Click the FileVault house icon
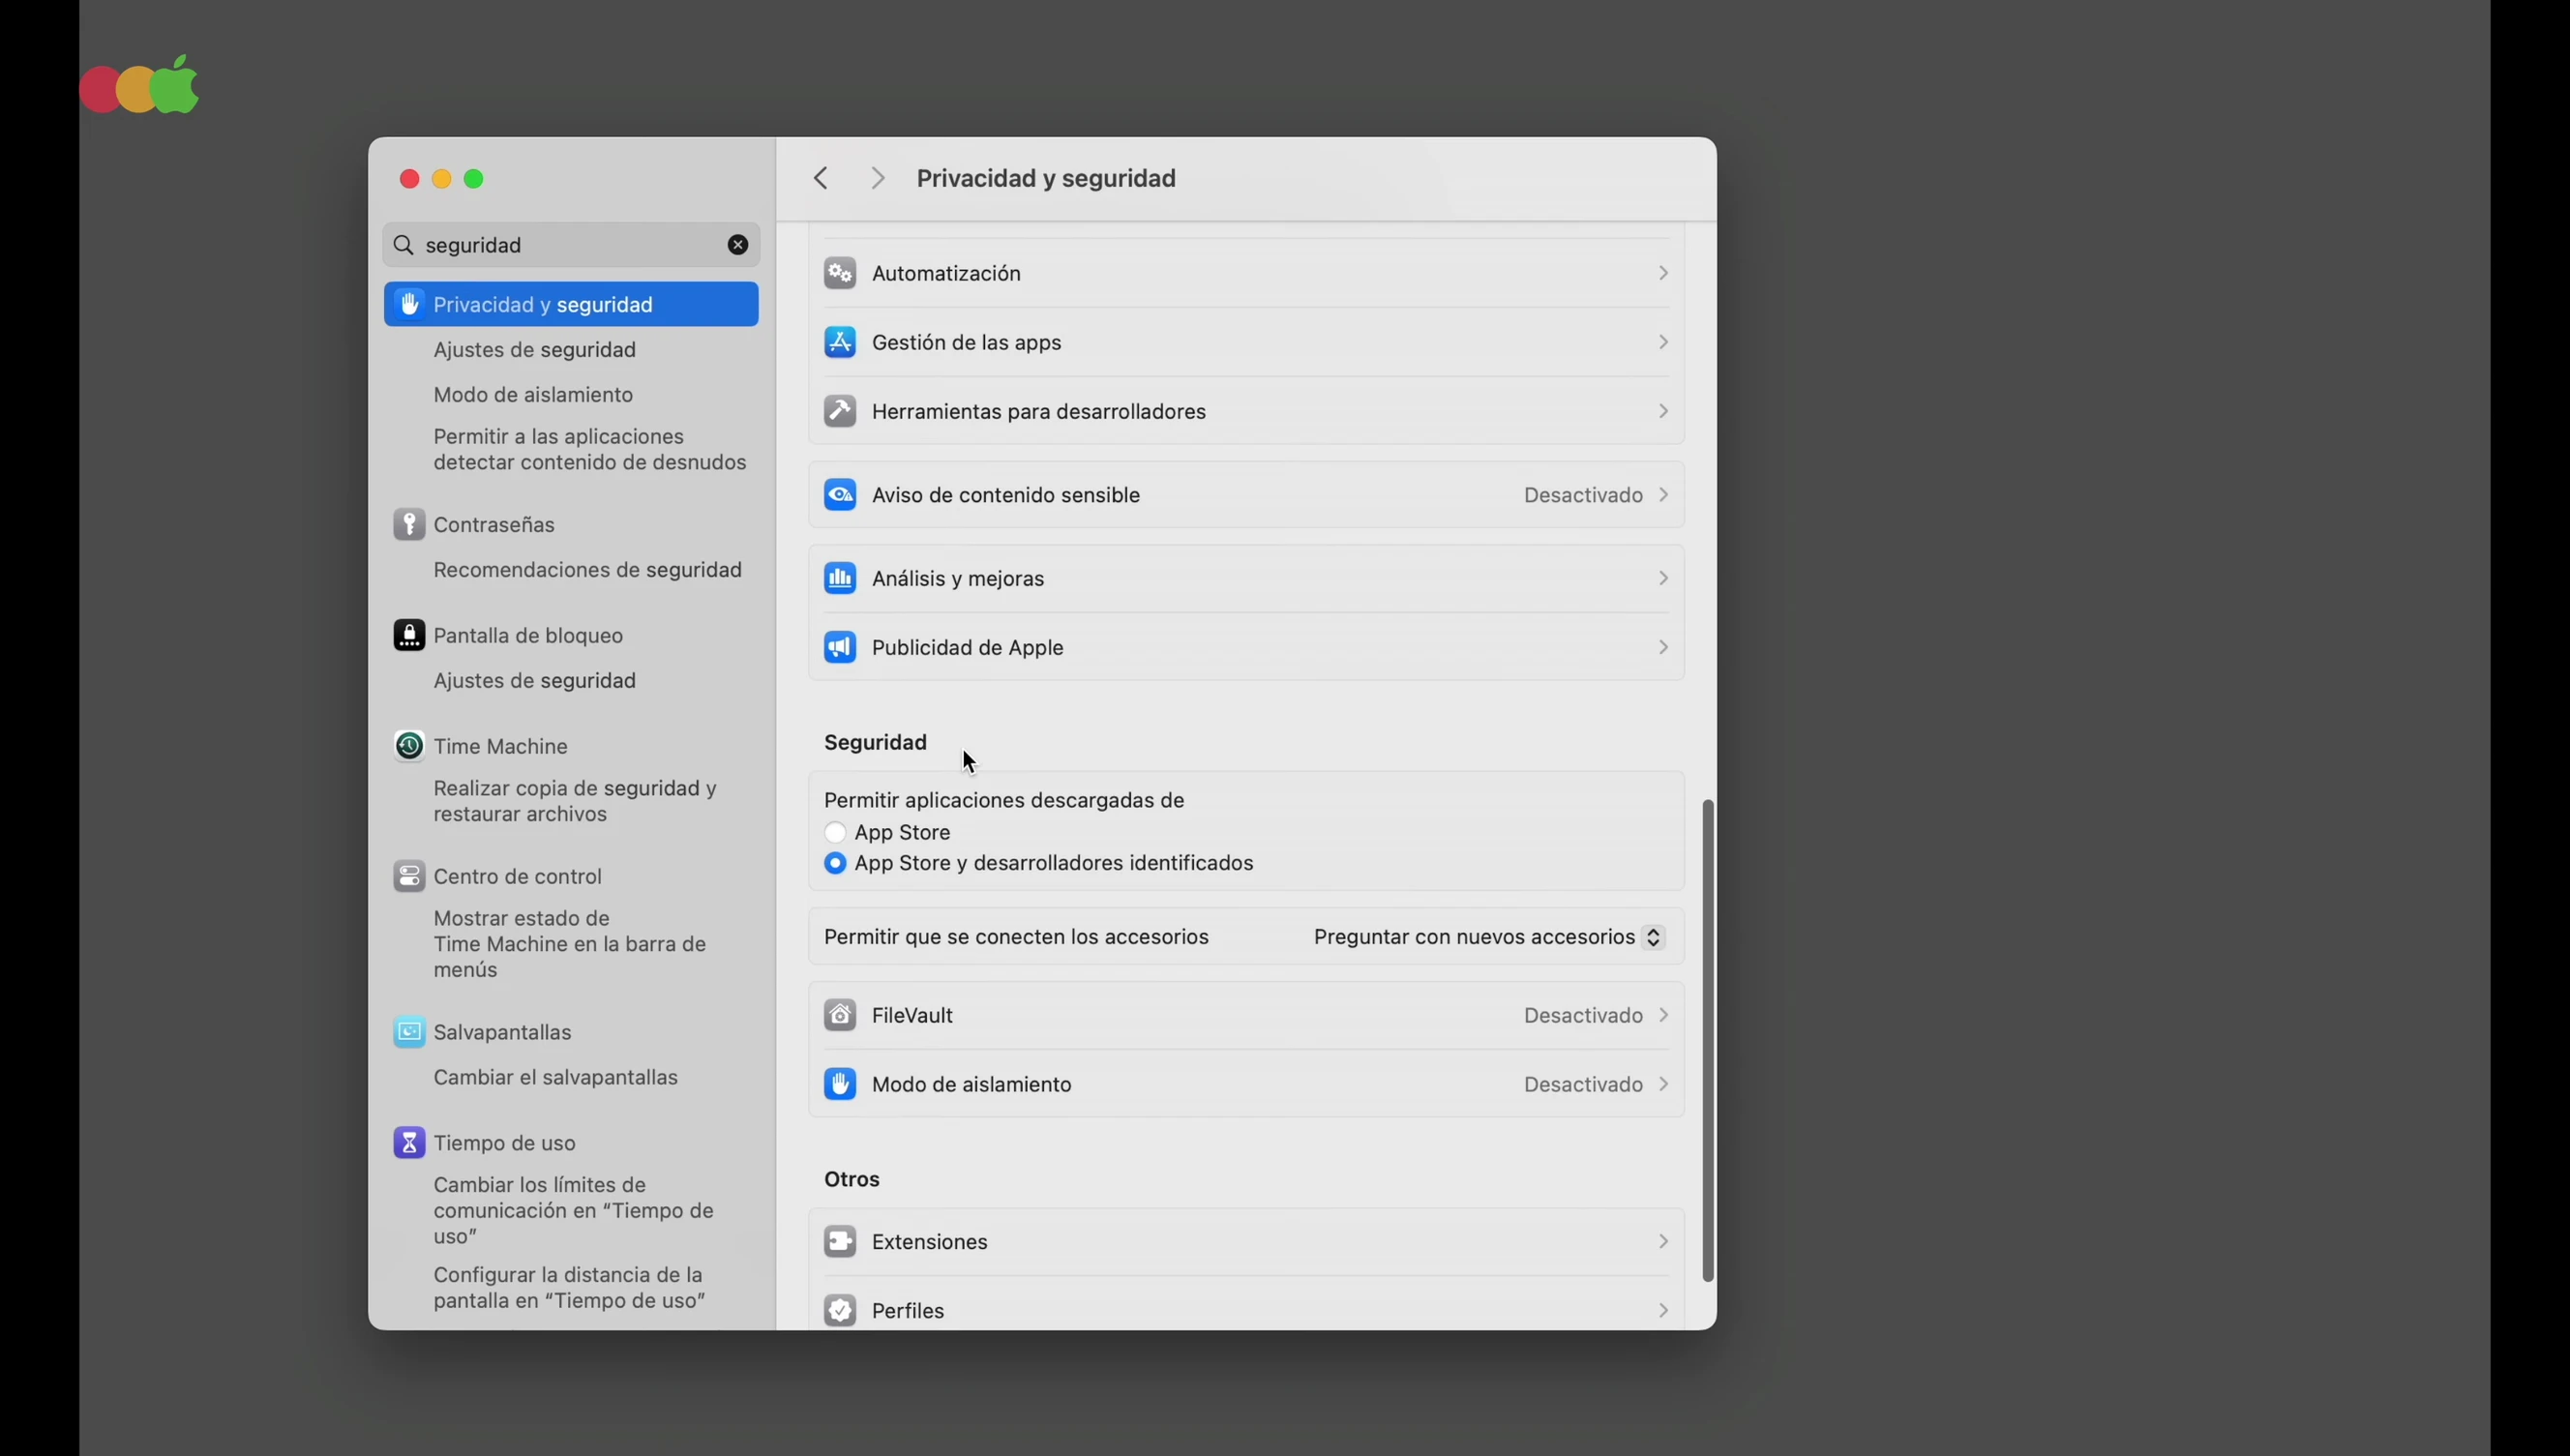The width and height of the screenshot is (2570, 1456). point(839,1015)
